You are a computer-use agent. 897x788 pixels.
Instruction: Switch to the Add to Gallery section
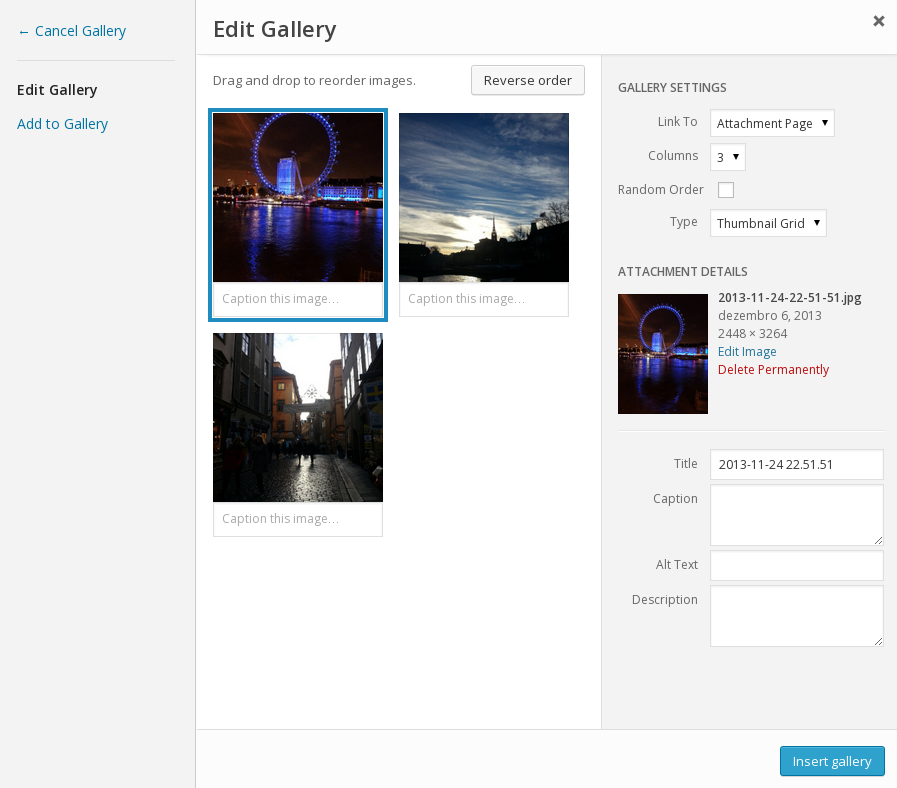coord(62,123)
